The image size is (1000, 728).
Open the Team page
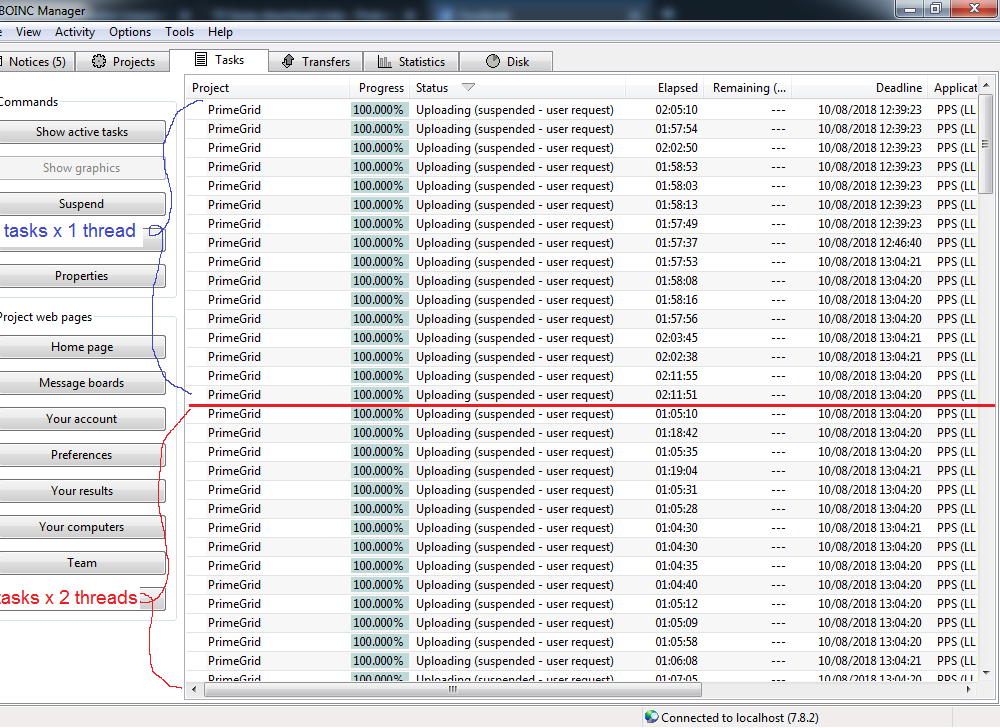pos(82,563)
